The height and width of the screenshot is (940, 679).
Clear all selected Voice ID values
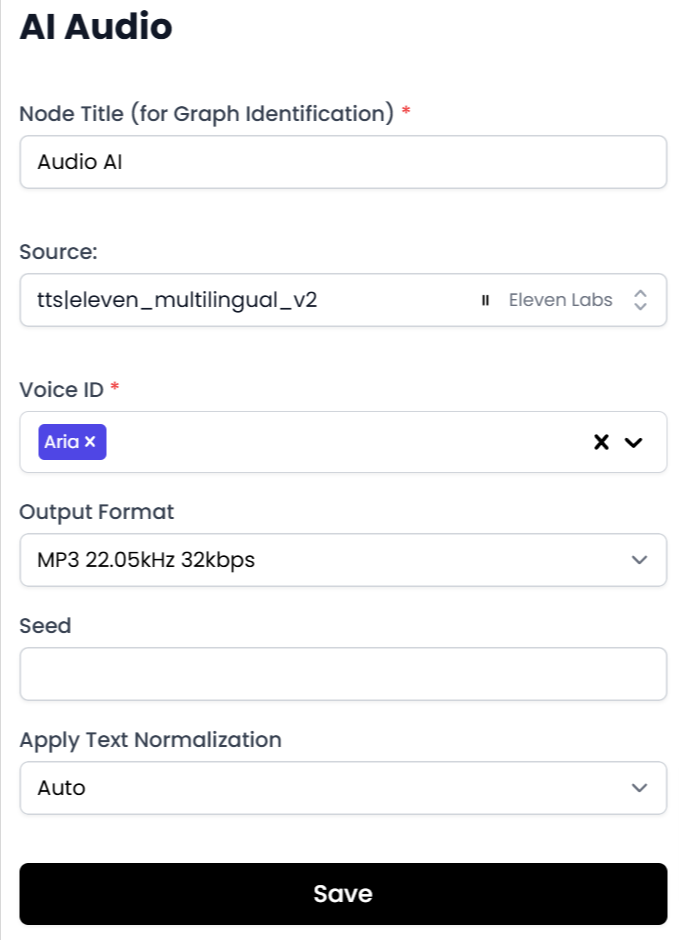601,442
